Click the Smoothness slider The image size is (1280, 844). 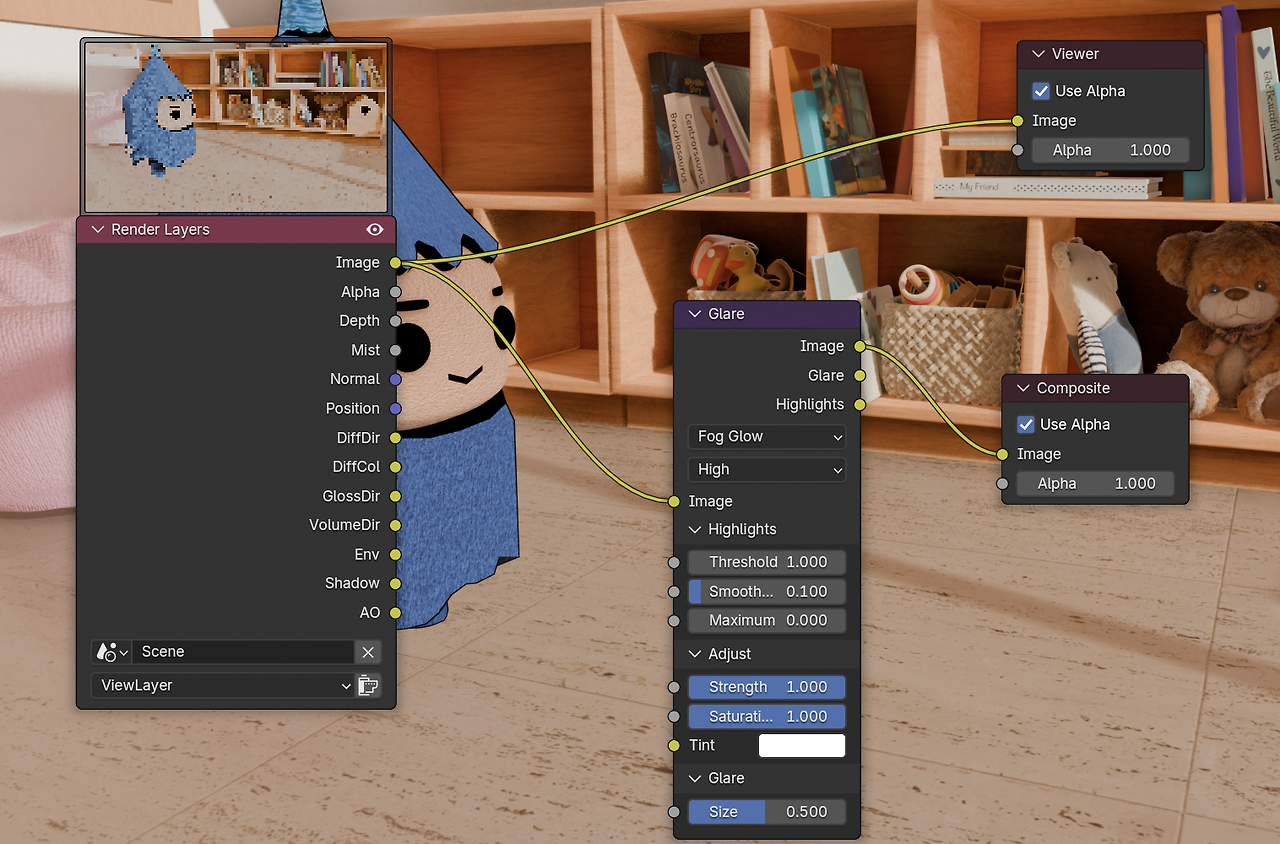767,591
